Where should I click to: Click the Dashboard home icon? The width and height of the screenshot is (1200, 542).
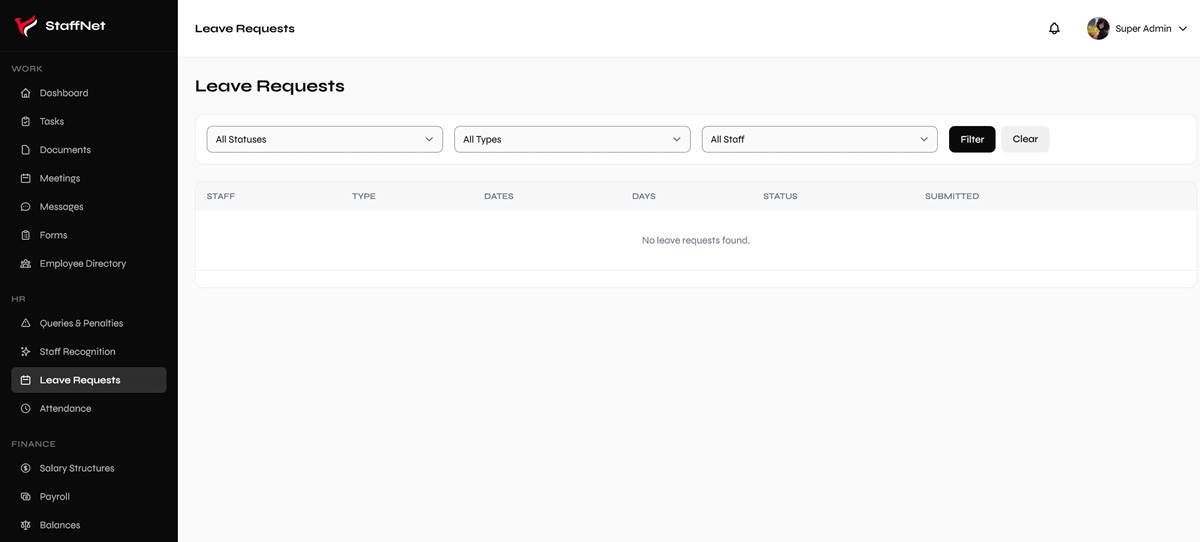click(x=26, y=93)
